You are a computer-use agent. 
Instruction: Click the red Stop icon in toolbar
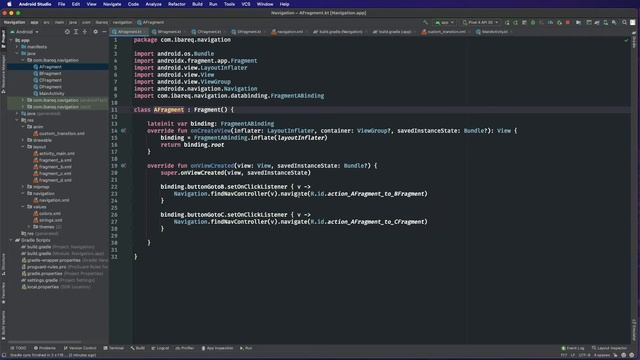pyautogui.click(x=568, y=22)
